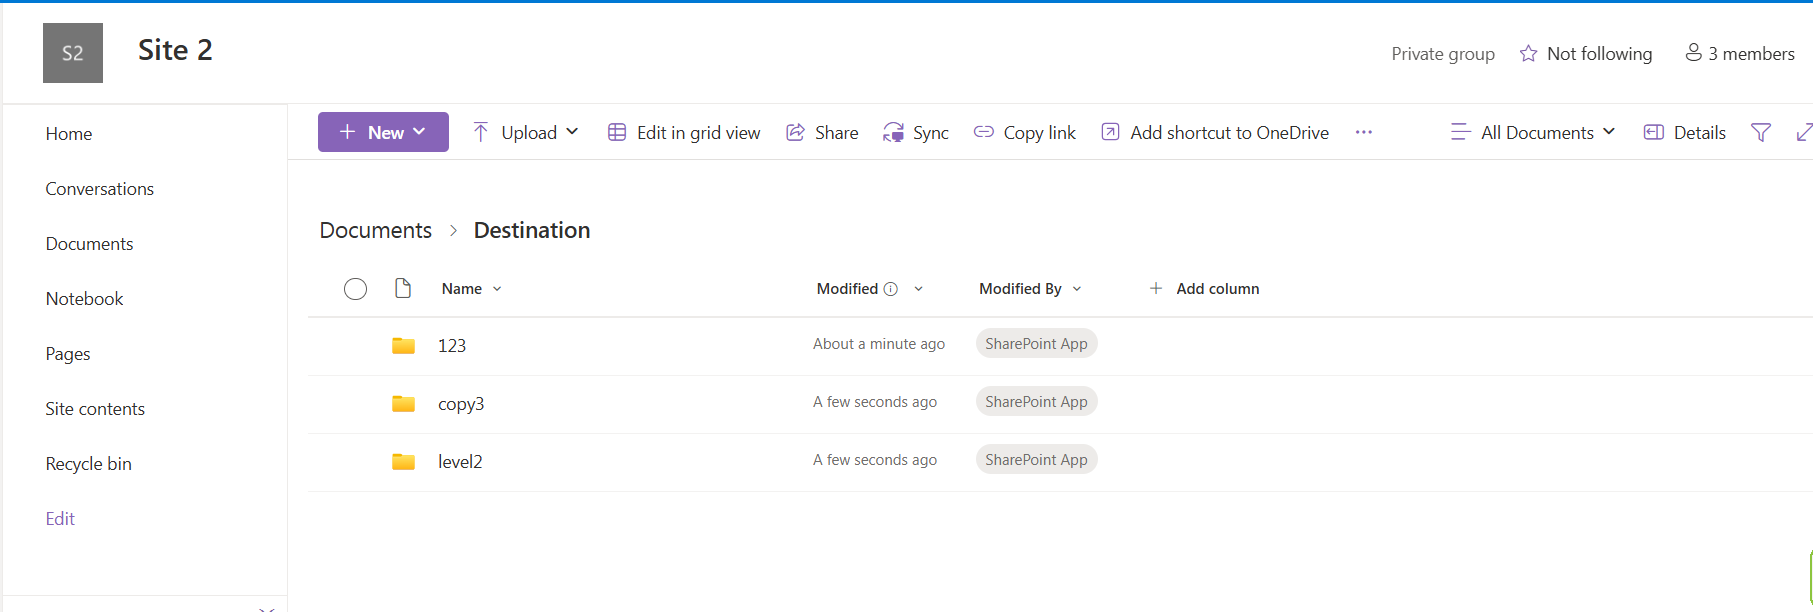Click the star icon to follow site
The width and height of the screenshot is (1813, 612).
[1528, 54]
